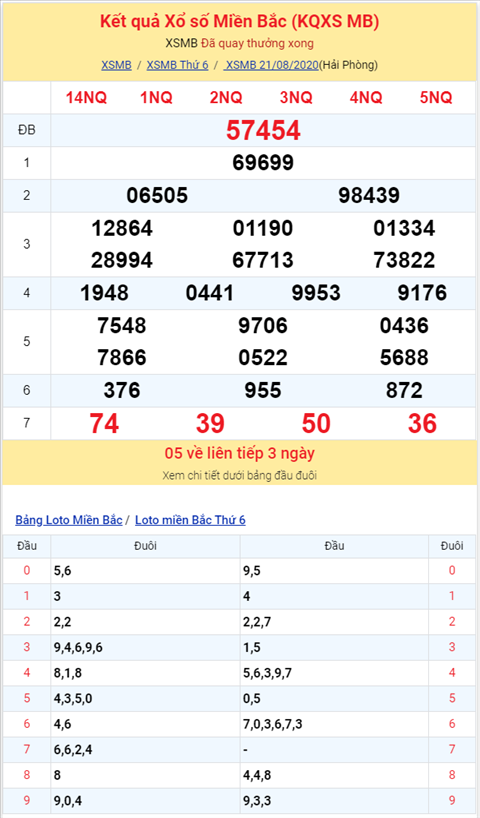Click third prize number 01334

pos(404,228)
